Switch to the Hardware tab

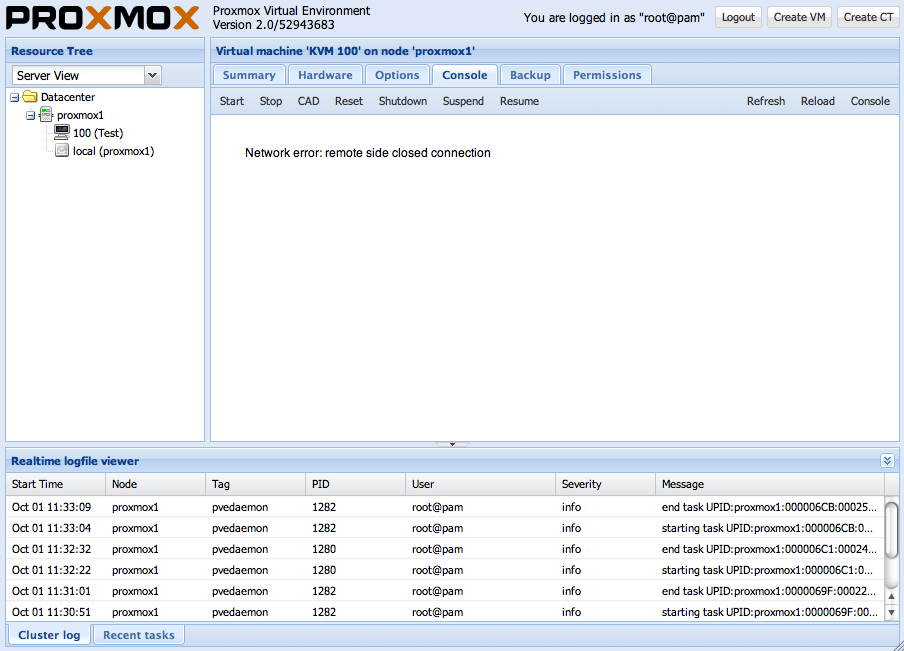click(x=325, y=75)
